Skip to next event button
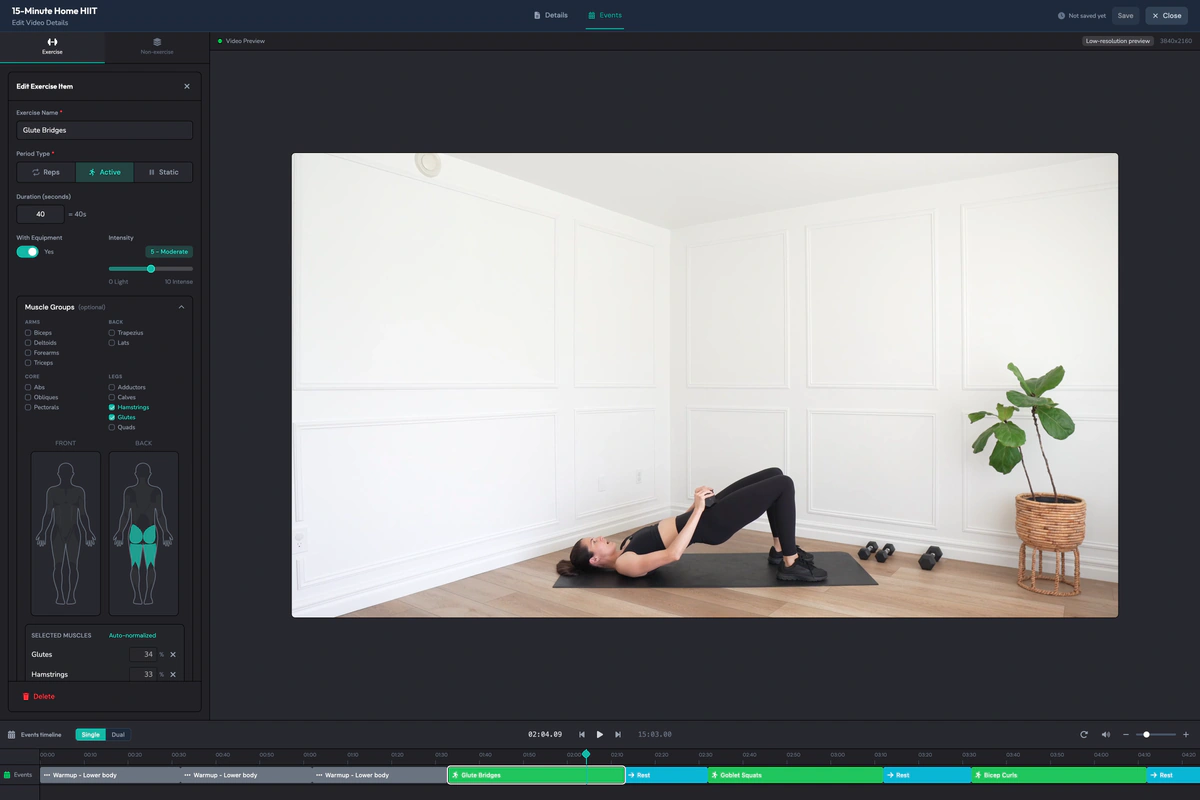Screen dimensions: 1200x800 [x=618, y=734]
